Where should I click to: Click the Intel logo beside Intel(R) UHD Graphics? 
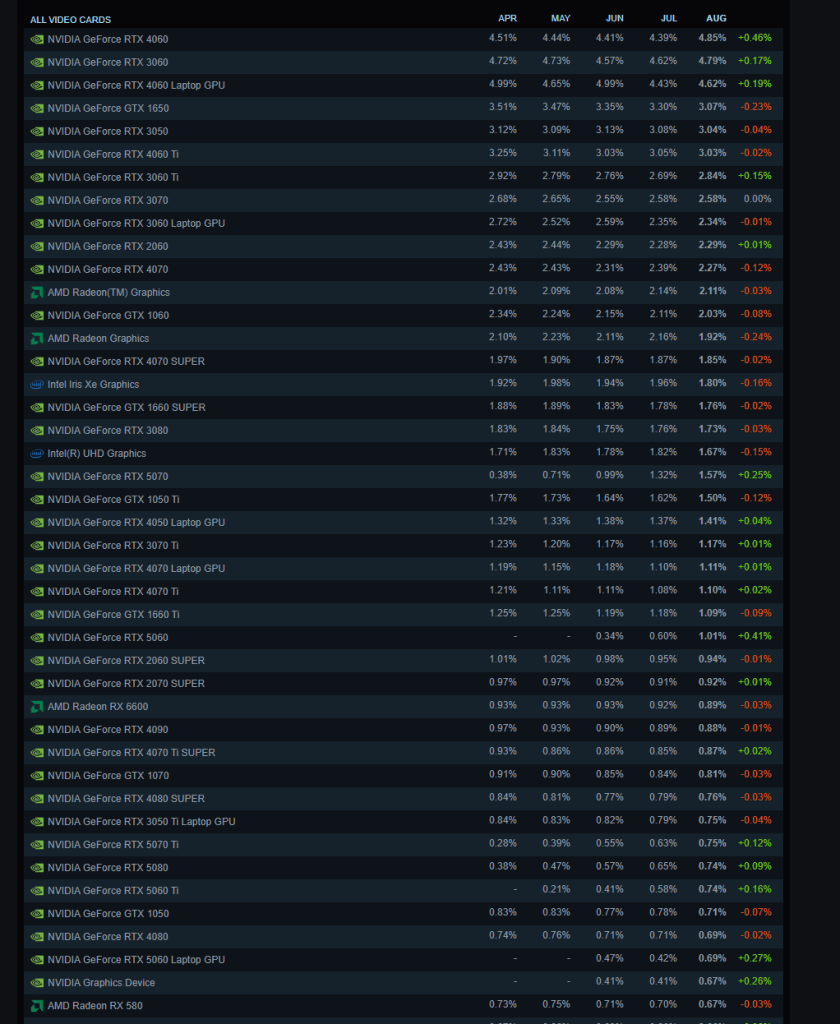[37, 453]
